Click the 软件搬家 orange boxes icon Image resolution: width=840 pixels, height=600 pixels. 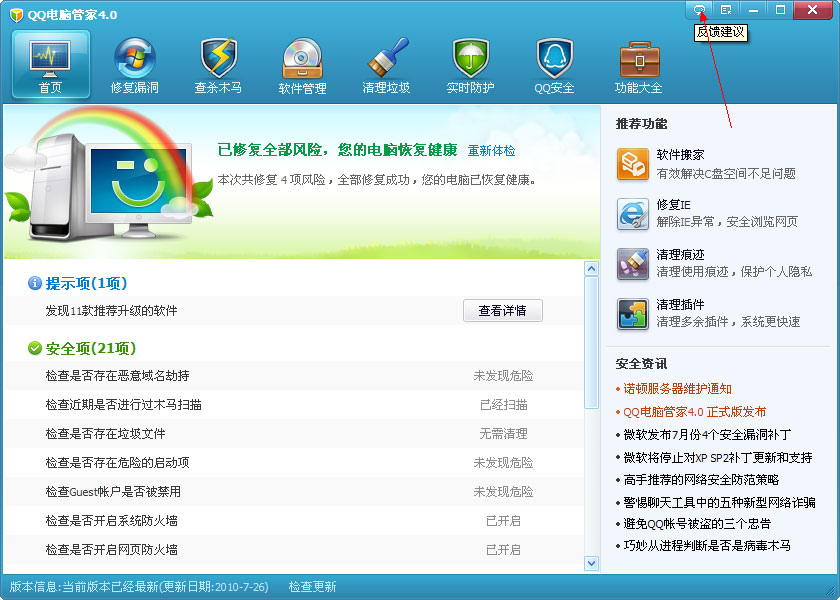click(x=633, y=164)
